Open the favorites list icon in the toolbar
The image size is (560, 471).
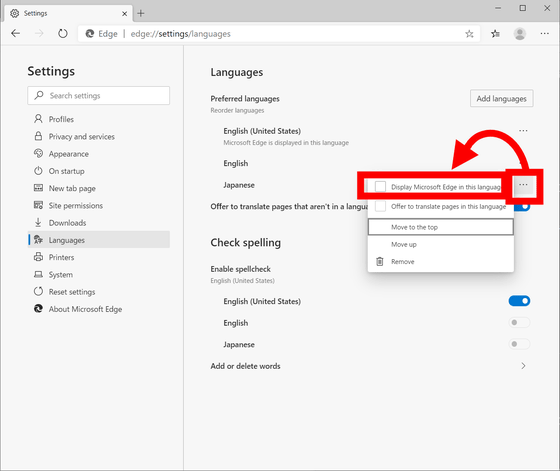495,34
